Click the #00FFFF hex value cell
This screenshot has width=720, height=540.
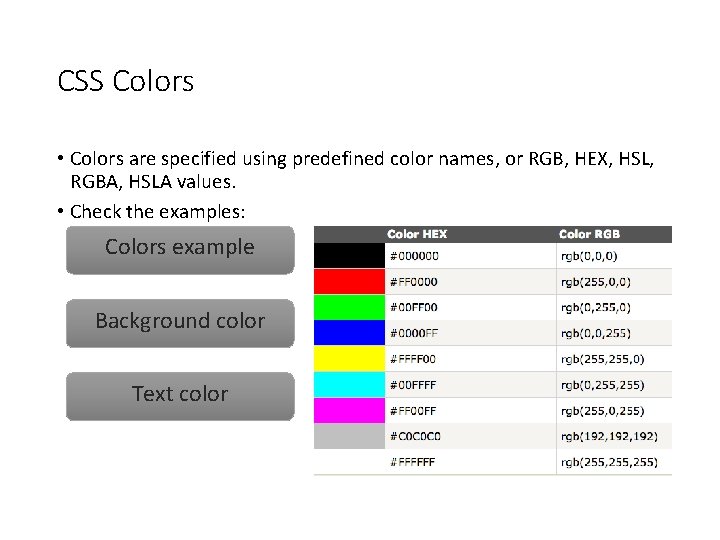pyautogui.click(x=413, y=385)
